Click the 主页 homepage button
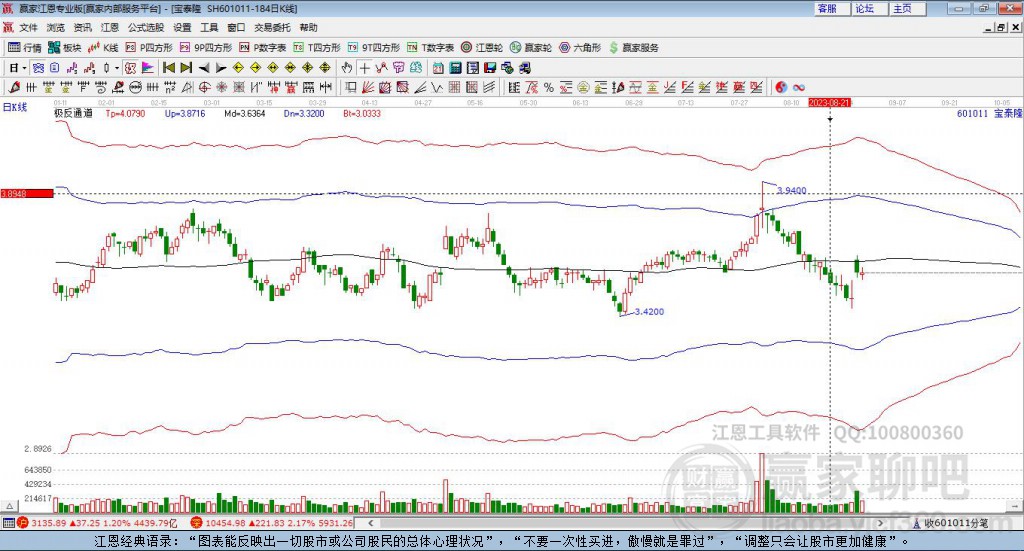Image resolution: width=1024 pixels, height=551 pixels. point(907,8)
